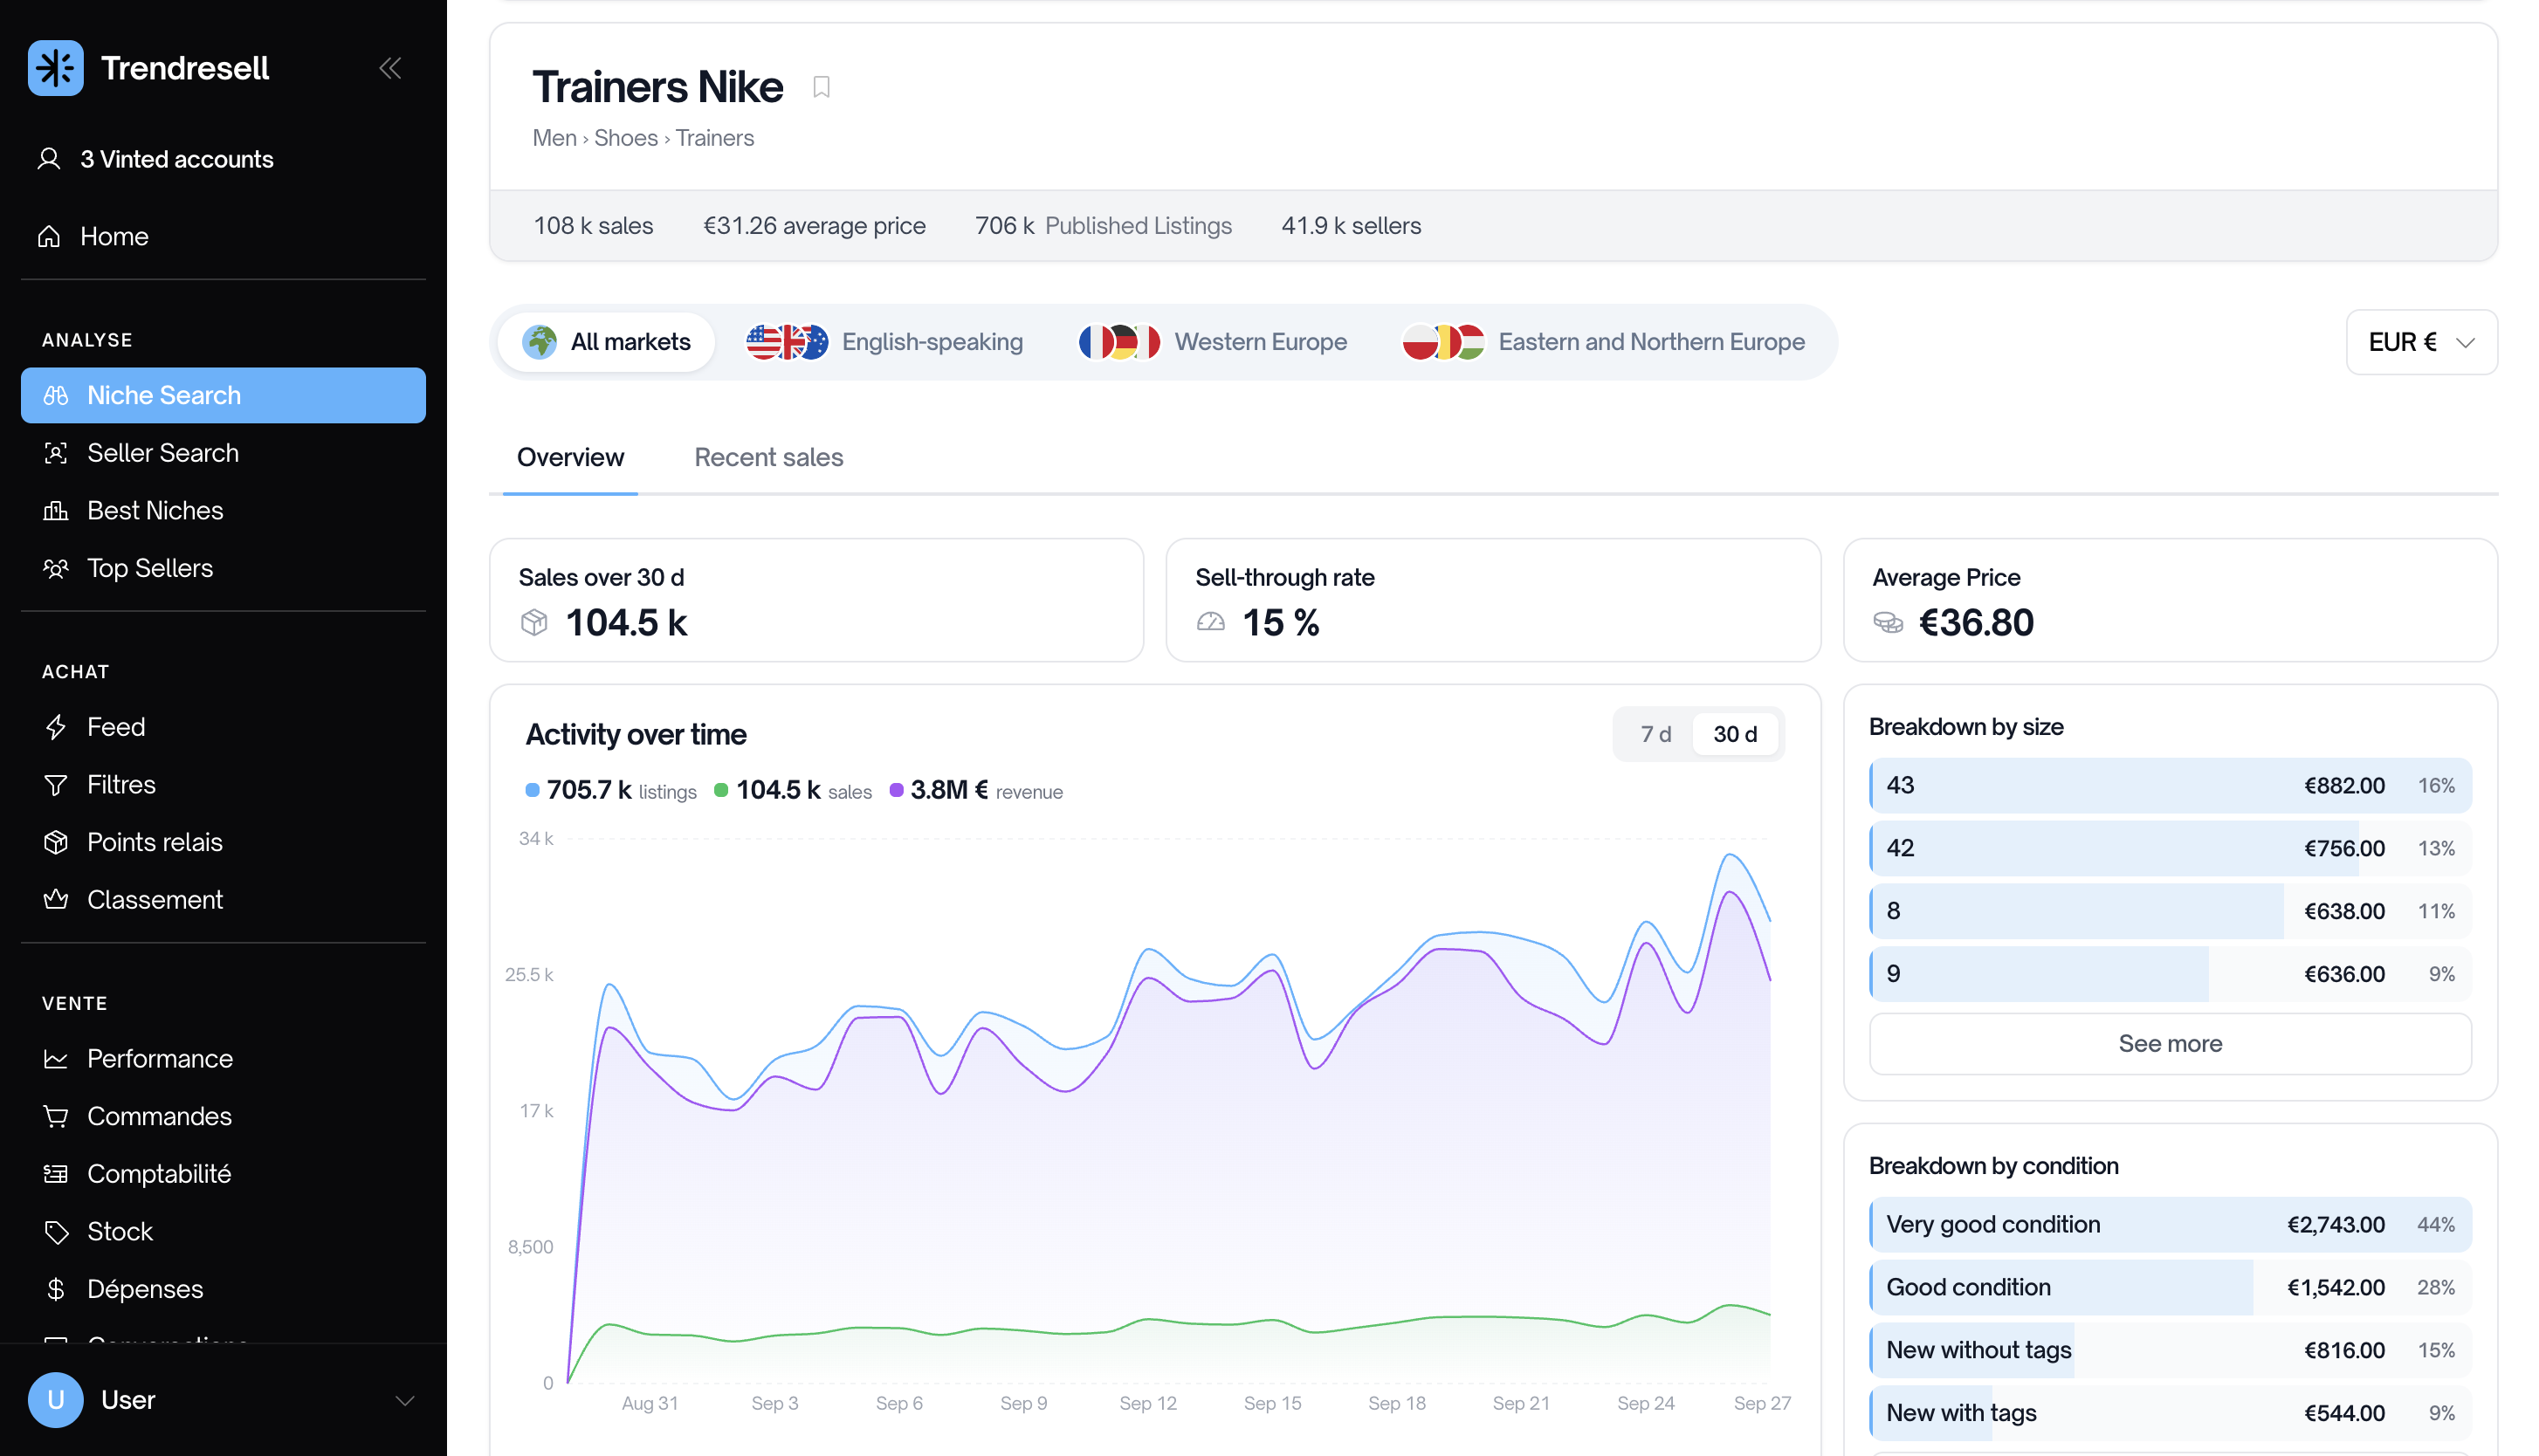The height and width of the screenshot is (1456, 2539).
Task: Click the Trendresell logo icon
Action: 55,68
